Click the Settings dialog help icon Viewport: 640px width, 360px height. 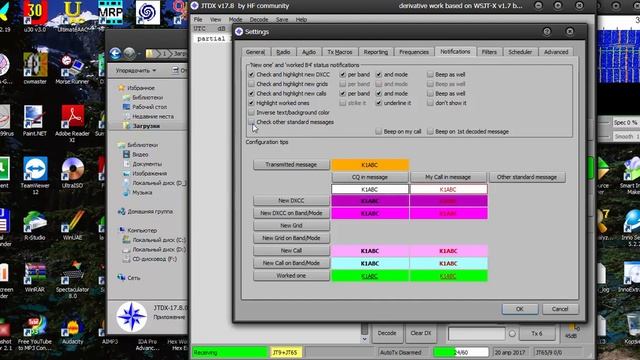tap(547, 31)
